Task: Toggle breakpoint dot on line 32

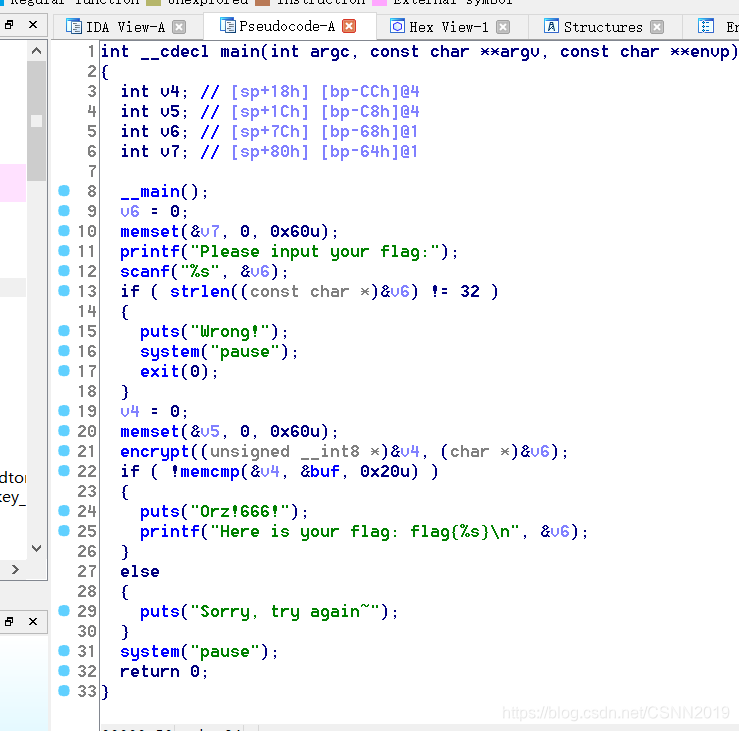Action: point(64,671)
